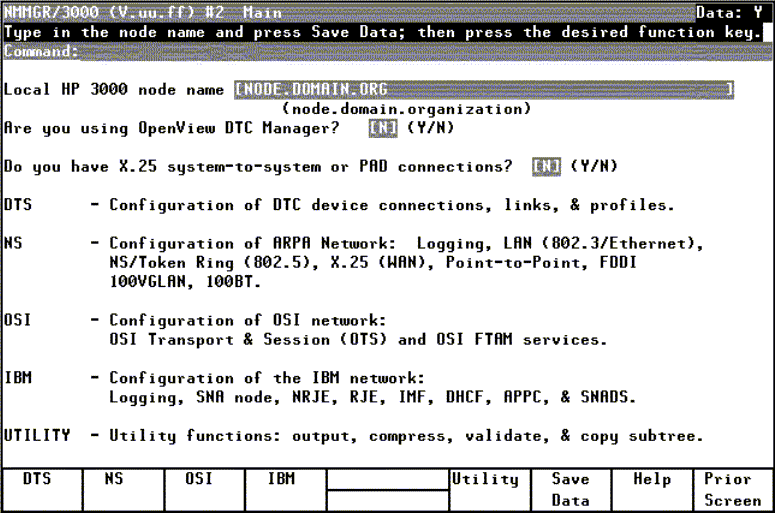This screenshot has height=513, width=775.
Task: Click the 'UTILITY' description heading
Action: 37,435
